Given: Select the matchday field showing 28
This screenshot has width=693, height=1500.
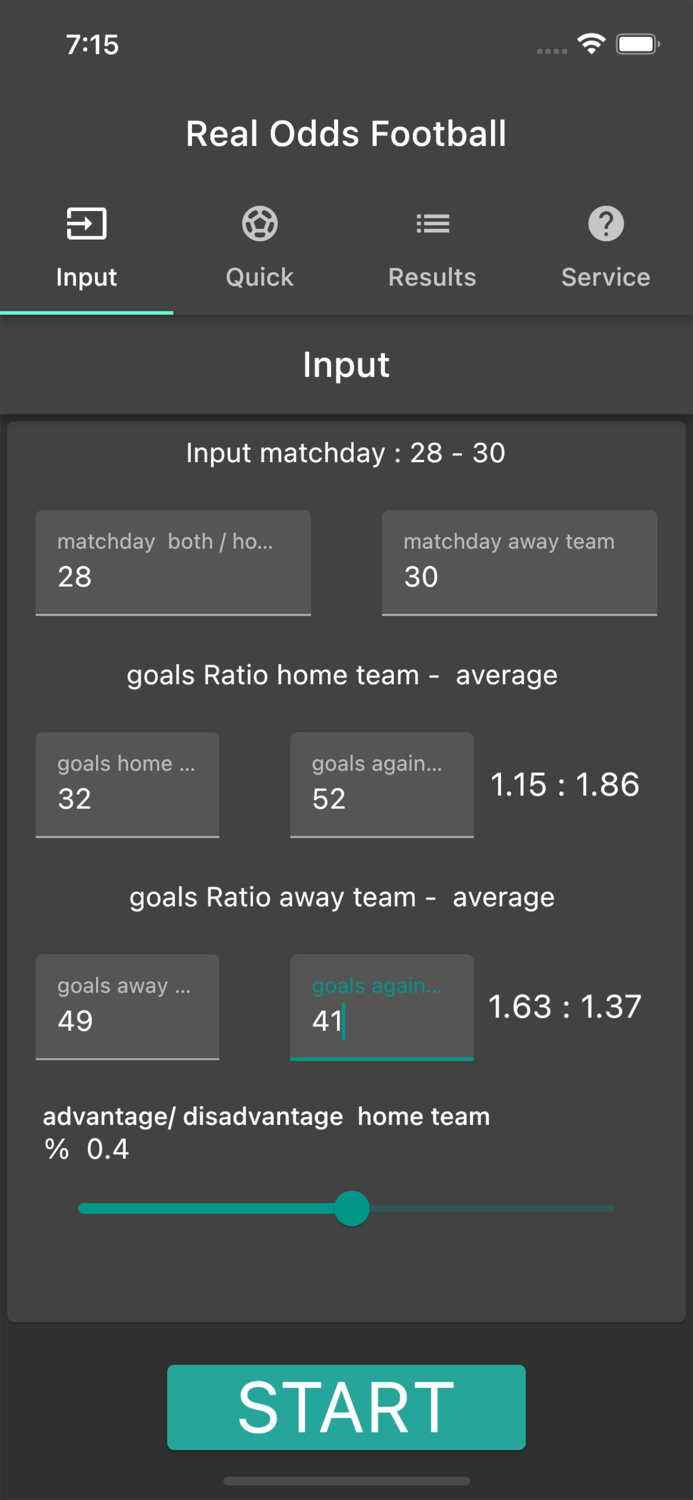Looking at the screenshot, I should (x=172, y=563).
